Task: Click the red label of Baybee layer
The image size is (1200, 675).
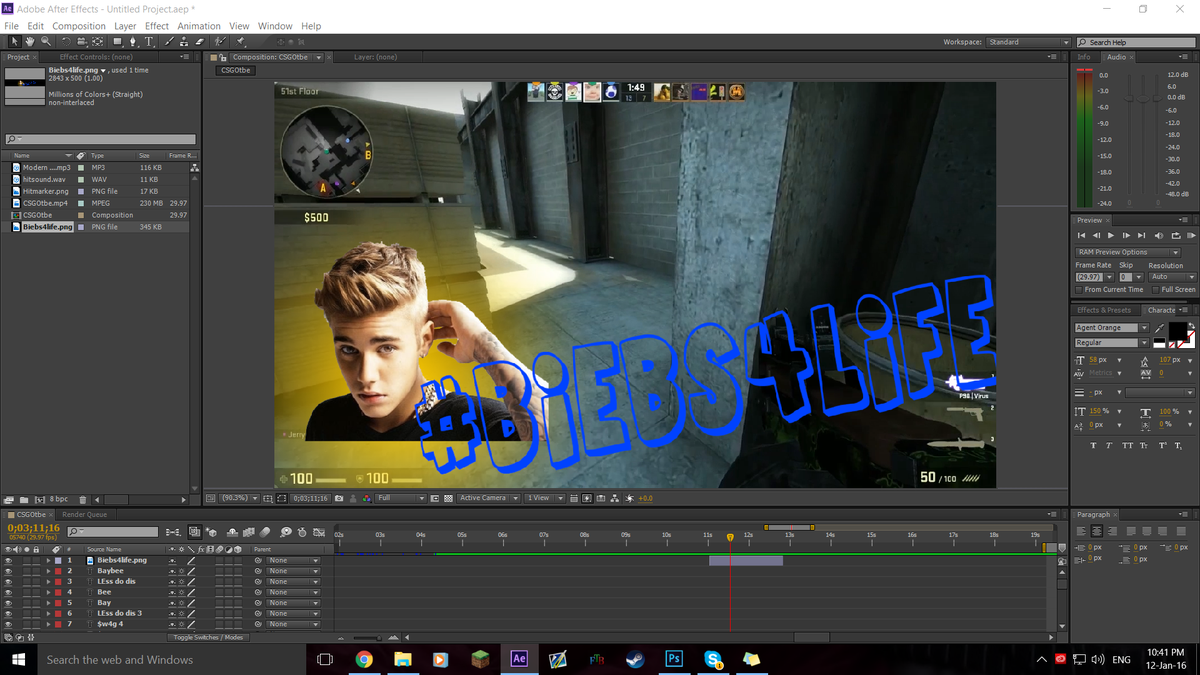Action: pos(58,571)
